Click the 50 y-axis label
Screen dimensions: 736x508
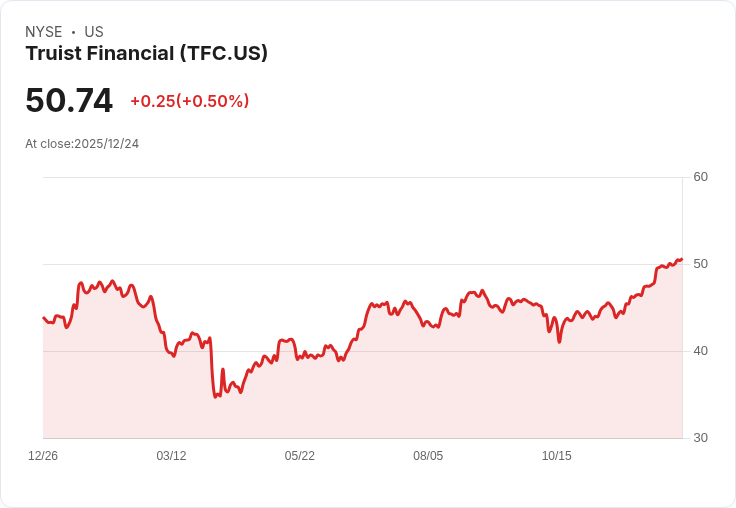coord(700,264)
